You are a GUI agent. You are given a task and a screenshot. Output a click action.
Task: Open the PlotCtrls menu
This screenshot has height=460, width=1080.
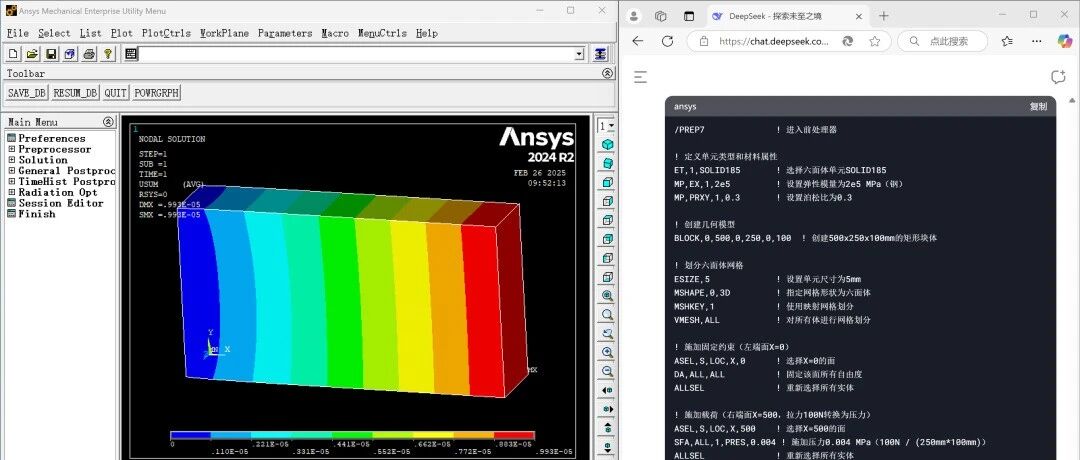tap(166, 33)
